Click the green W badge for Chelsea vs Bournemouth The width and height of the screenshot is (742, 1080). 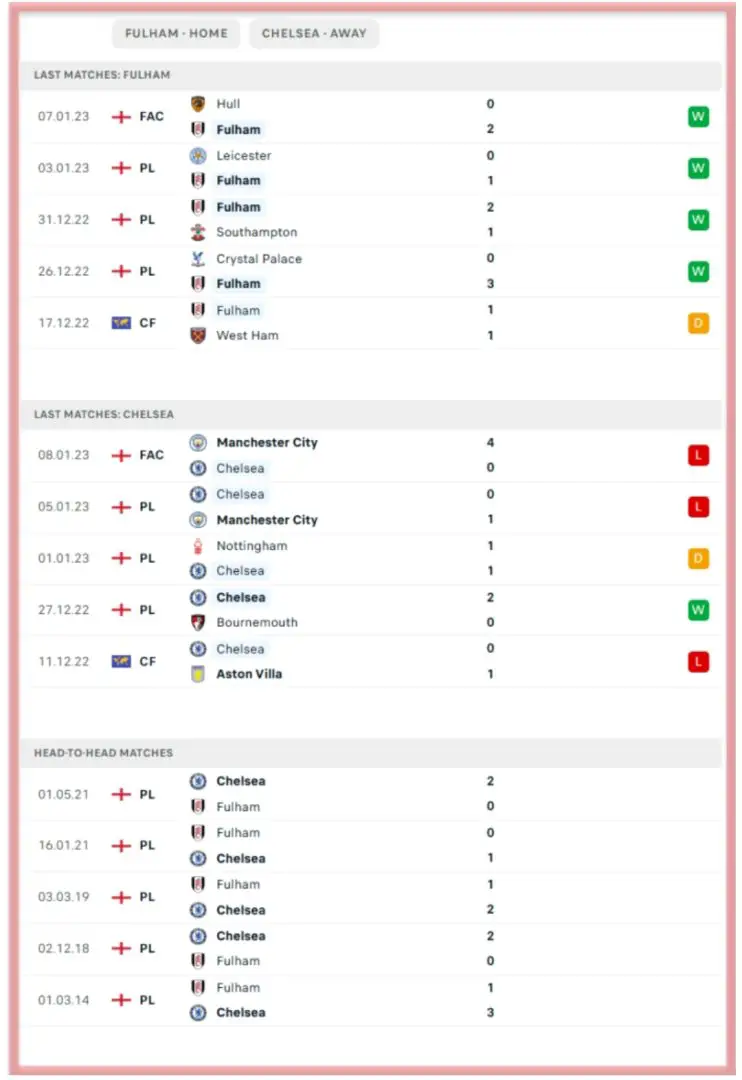coord(698,610)
